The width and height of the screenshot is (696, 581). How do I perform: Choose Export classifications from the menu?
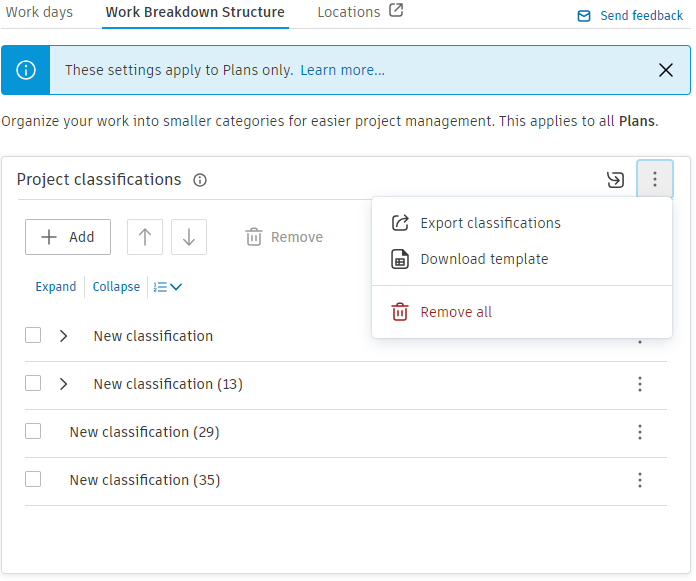[x=490, y=223]
